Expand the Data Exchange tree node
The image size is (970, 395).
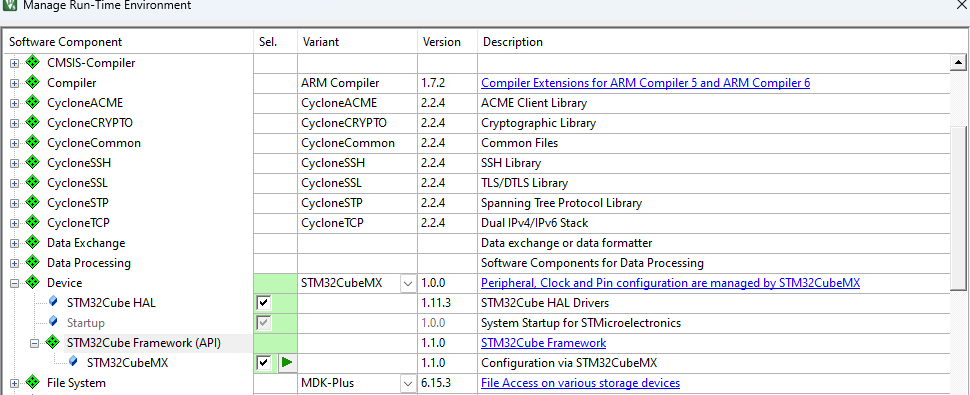[x=15, y=244]
